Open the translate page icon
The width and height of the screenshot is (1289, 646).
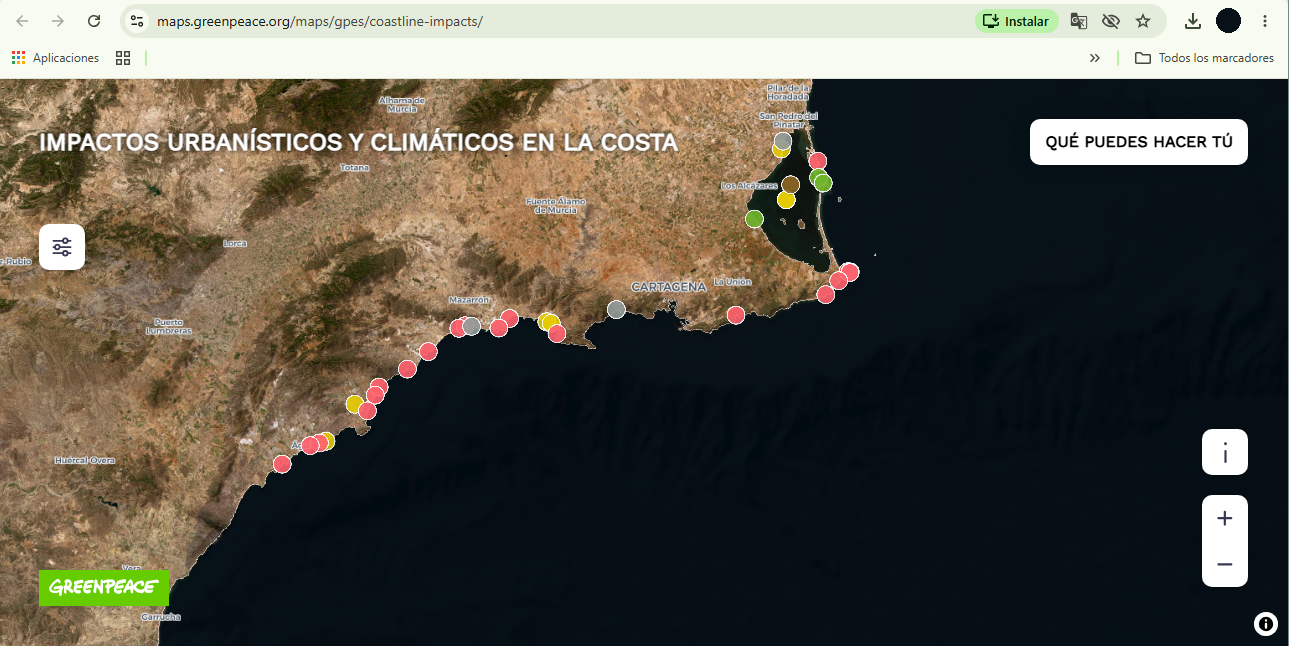coord(1078,21)
